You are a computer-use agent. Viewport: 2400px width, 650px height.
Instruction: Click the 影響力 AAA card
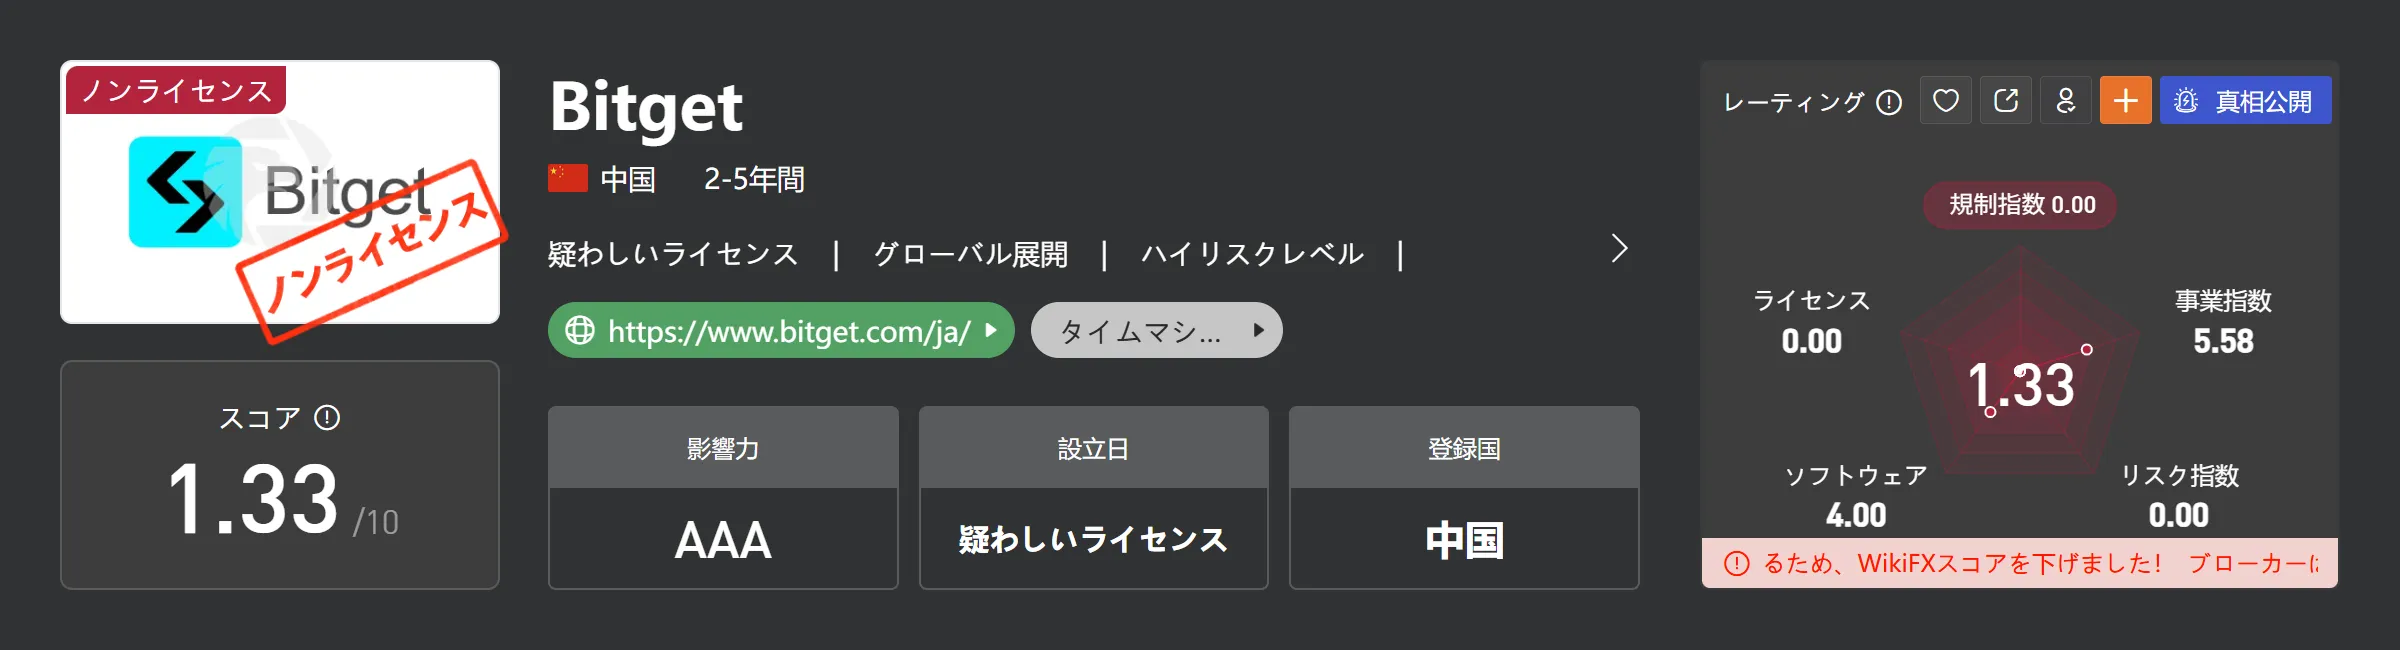coord(723,497)
